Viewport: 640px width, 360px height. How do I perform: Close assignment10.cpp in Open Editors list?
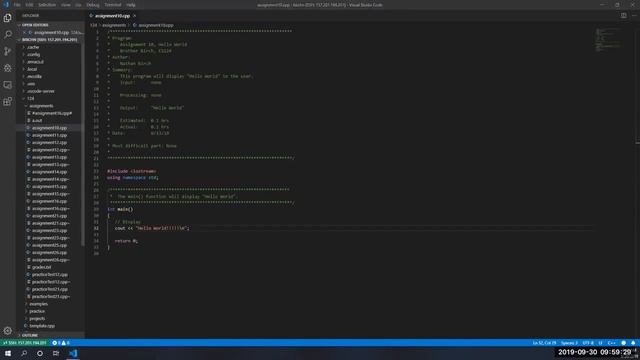(24, 32)
